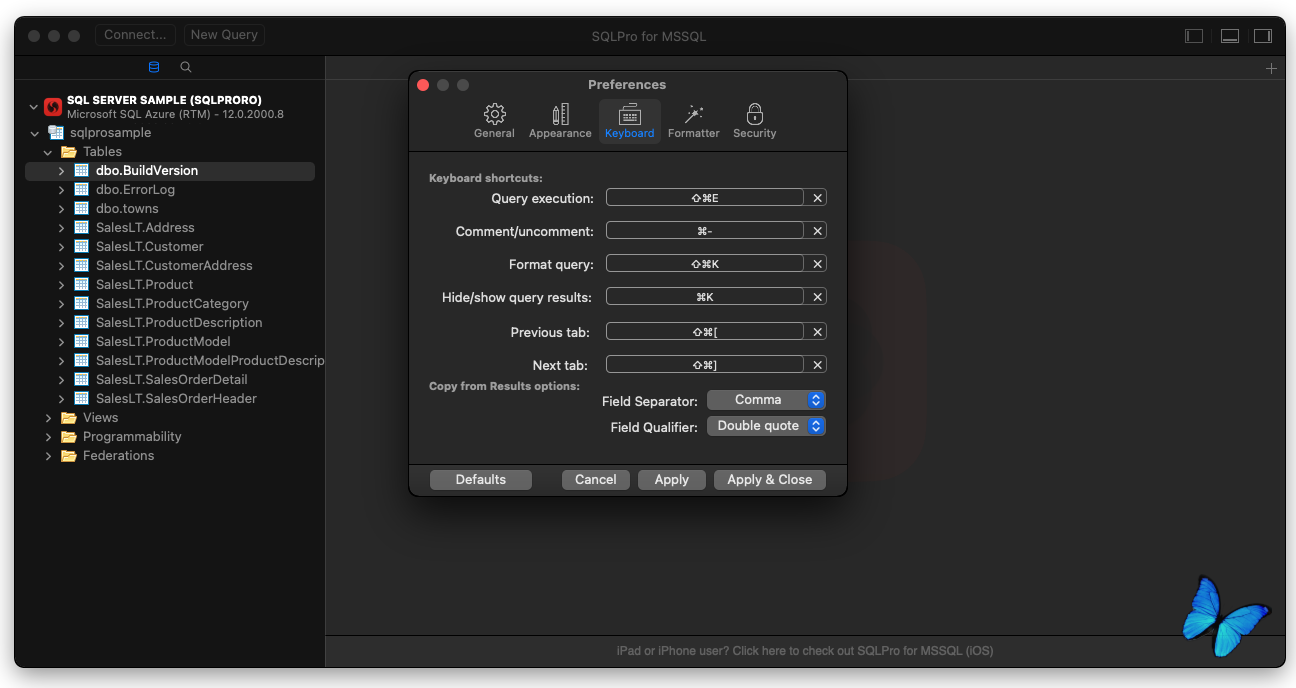
Task: Select the SalesLT.ProductCategory table row
Action: click(x=172, y=304)
